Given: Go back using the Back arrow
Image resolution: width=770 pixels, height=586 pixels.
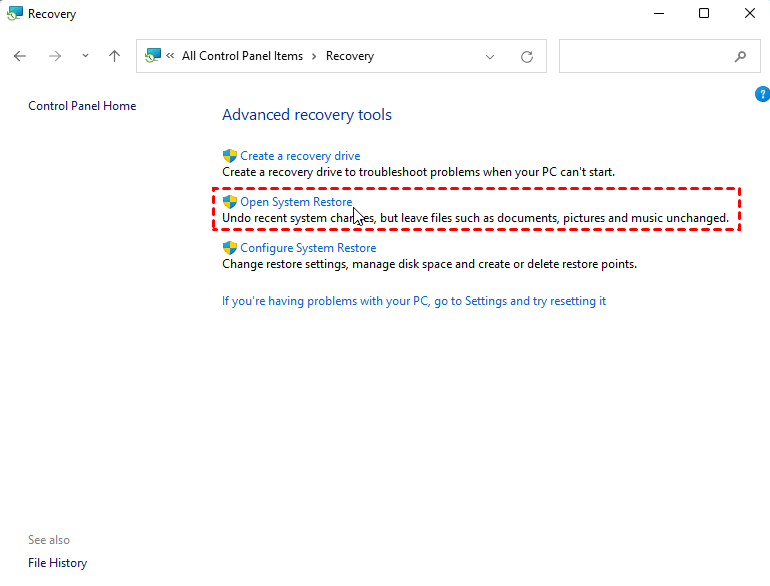Looking at the screenshot, I should (20, 57).
